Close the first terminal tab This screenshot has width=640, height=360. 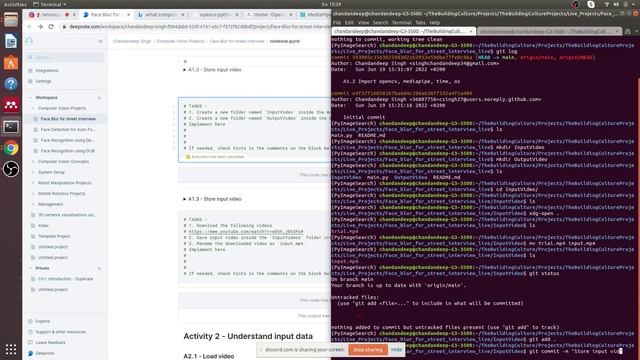471,31
